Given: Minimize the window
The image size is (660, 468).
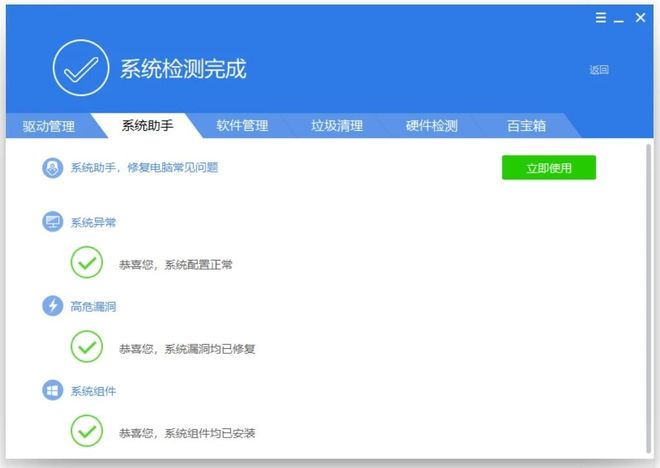Looking at the screenshot, I should point(618,20).
